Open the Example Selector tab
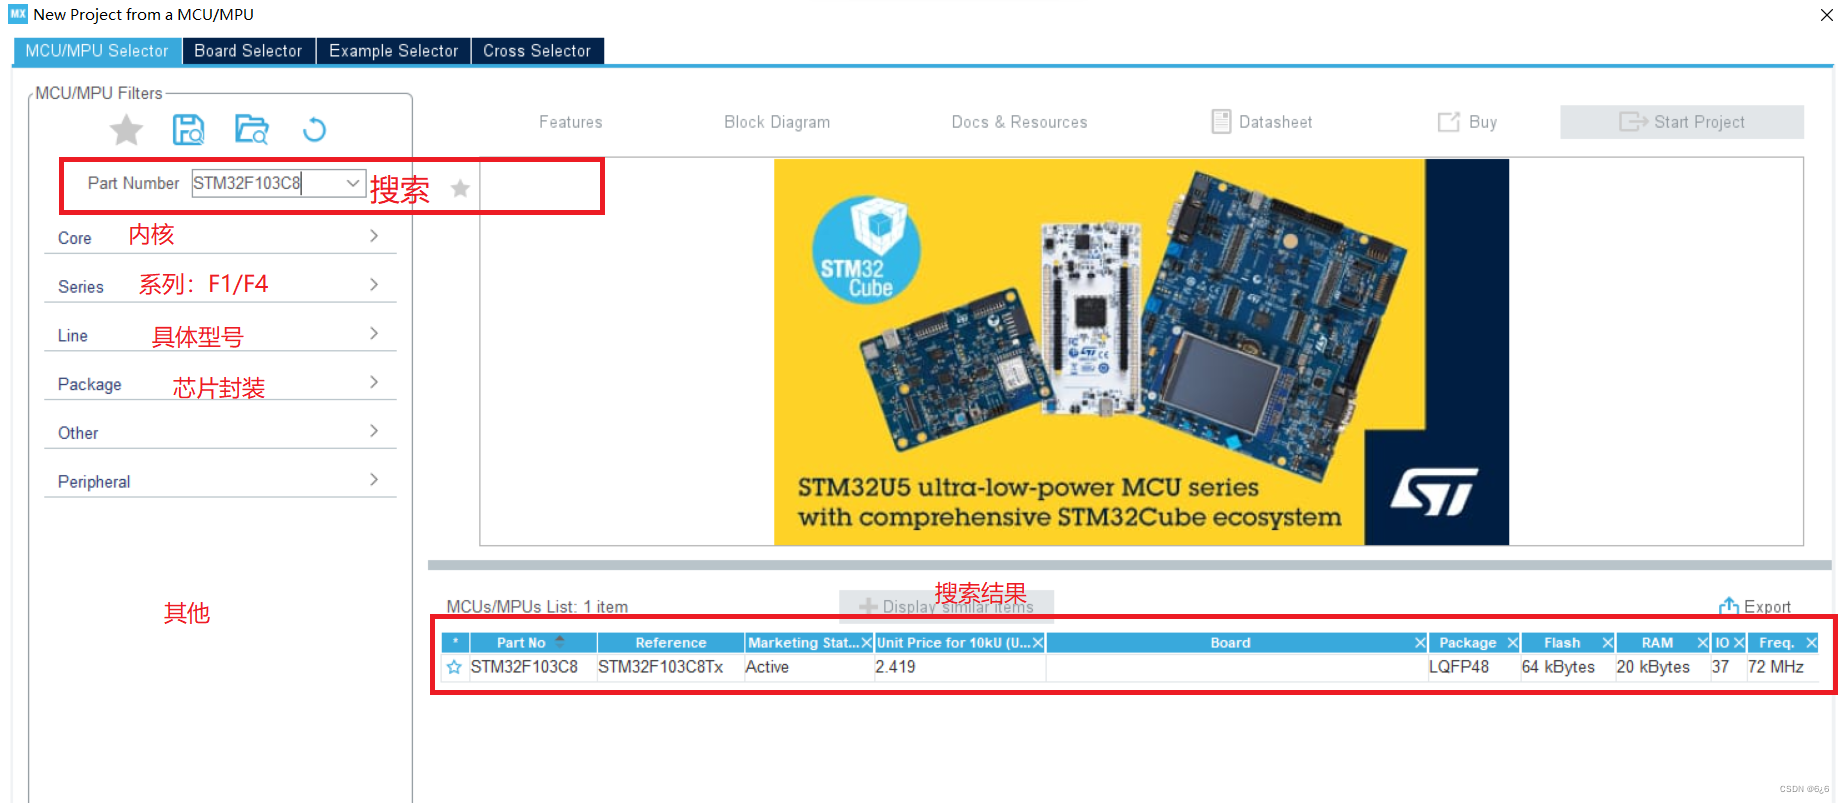1844x803 pixels. [x=393, y=51]
